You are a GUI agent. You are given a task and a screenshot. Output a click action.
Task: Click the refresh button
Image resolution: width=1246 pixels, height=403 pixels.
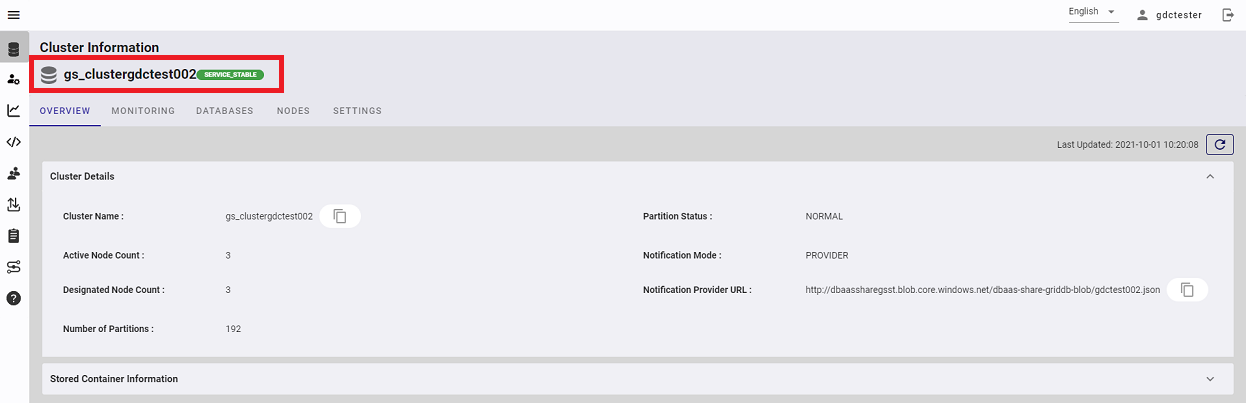(x=1219, y=145)
